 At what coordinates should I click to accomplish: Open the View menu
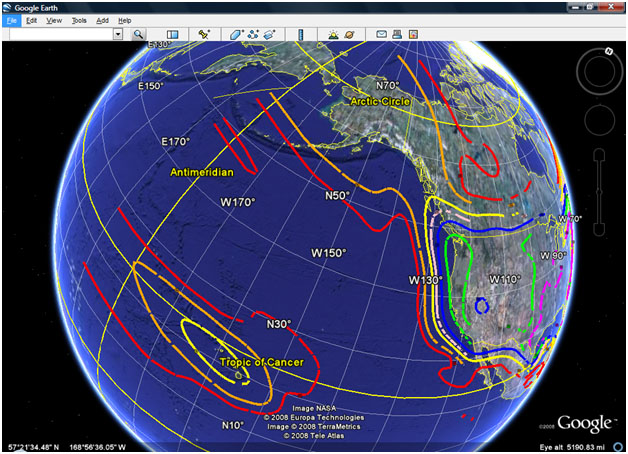pyautogui.click(x=54, y=20)
